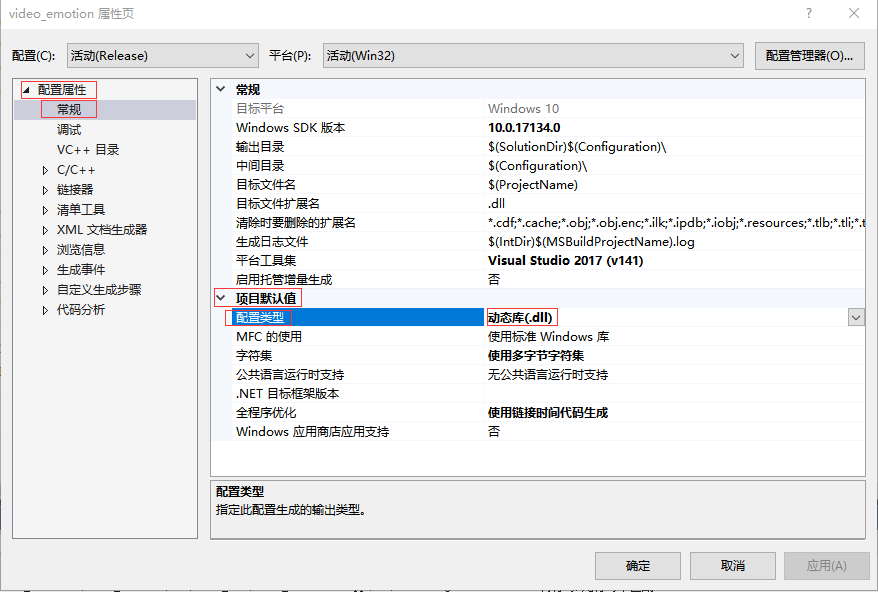This screenshot has height=592, width=878.
Task: Expand the 生成事件 tree node
Action: coord(45,271)
